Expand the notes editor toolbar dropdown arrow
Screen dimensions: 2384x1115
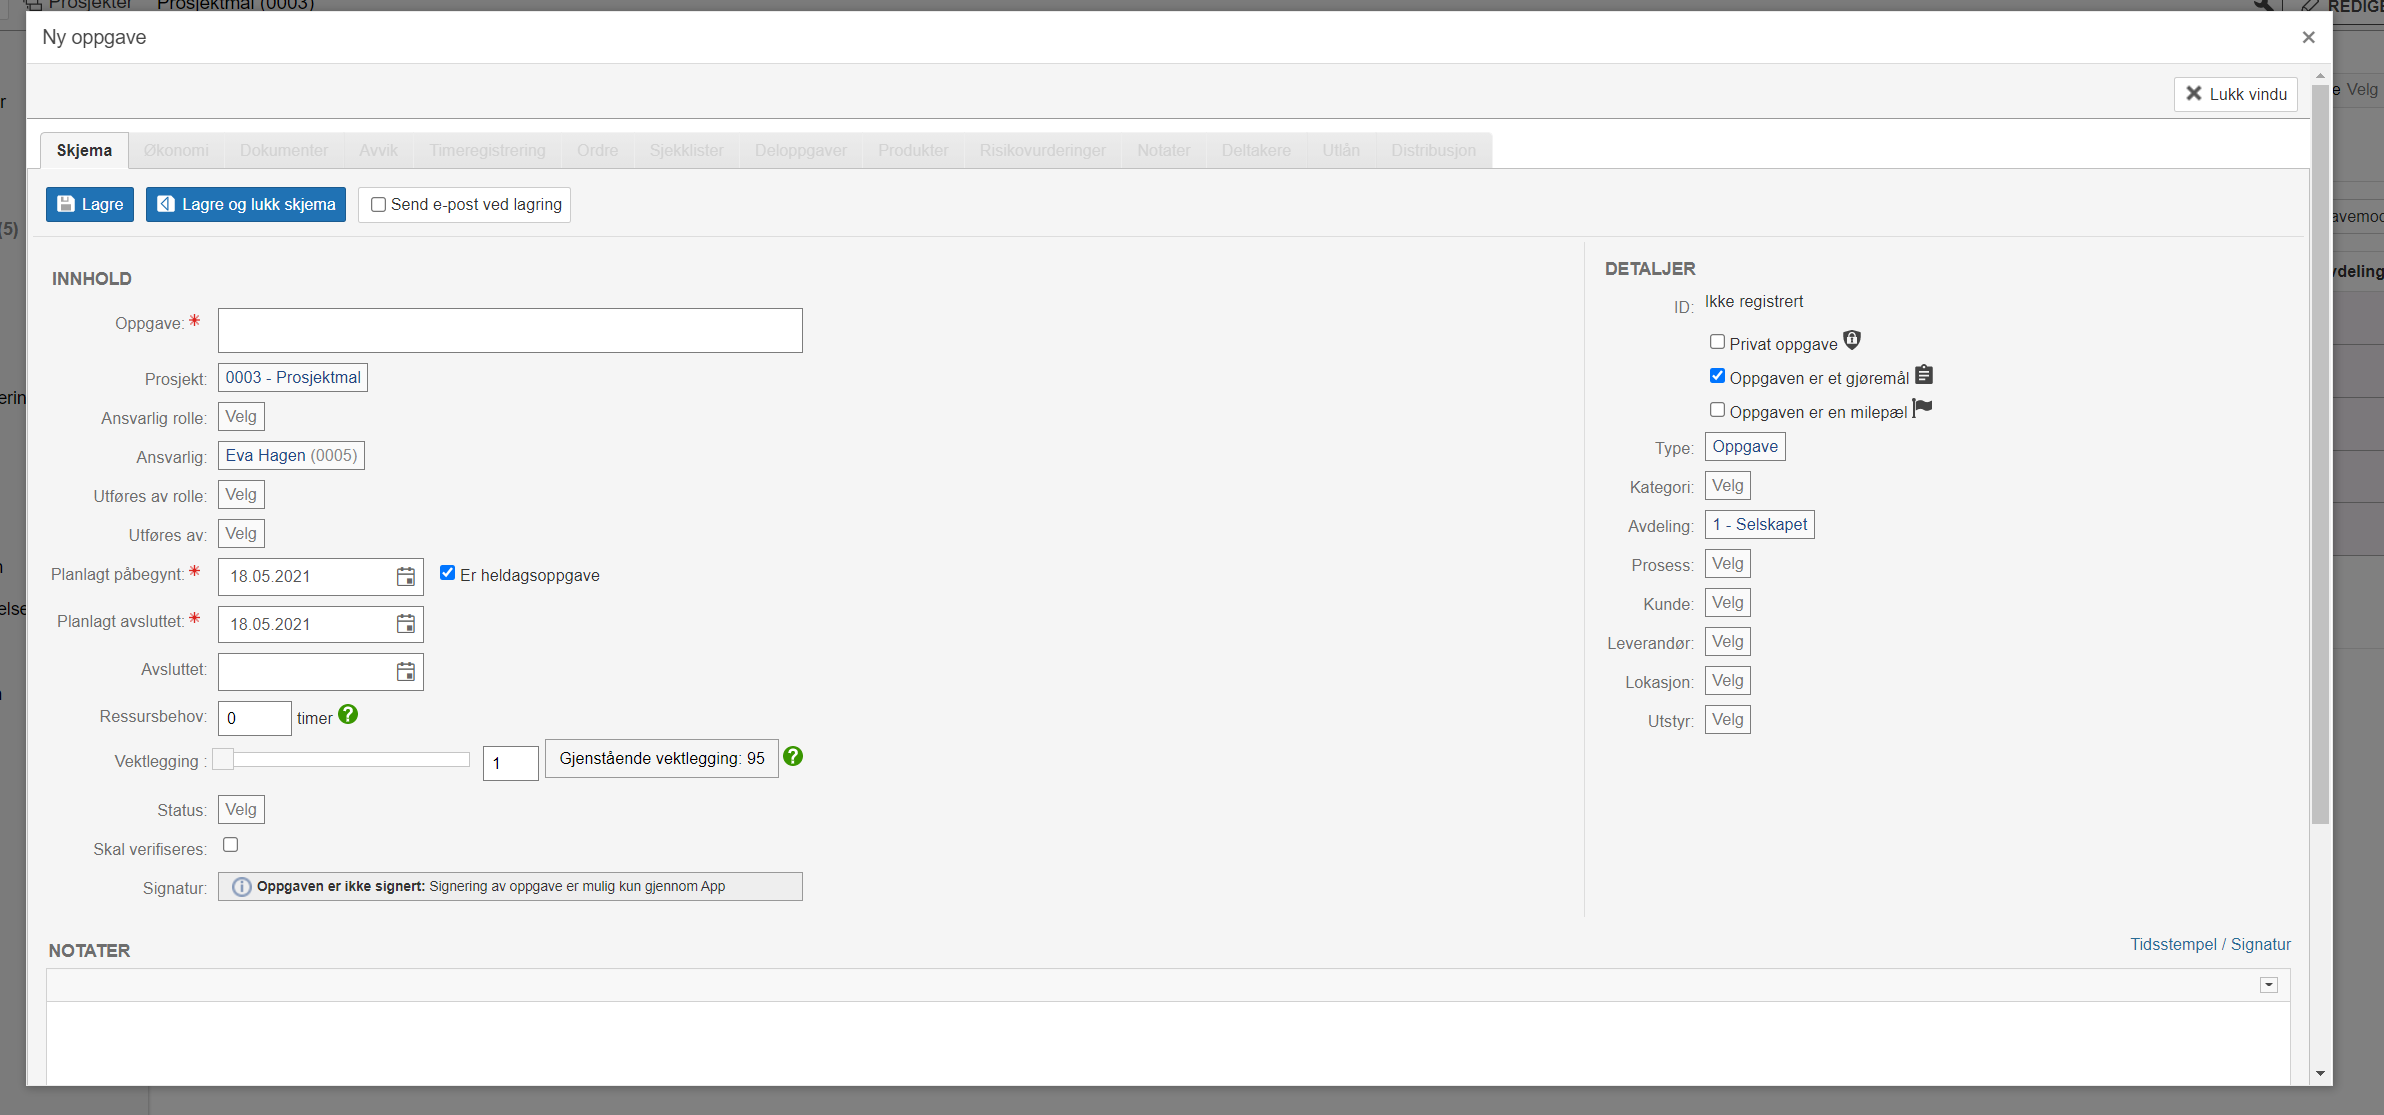(x=2268, y=985)
